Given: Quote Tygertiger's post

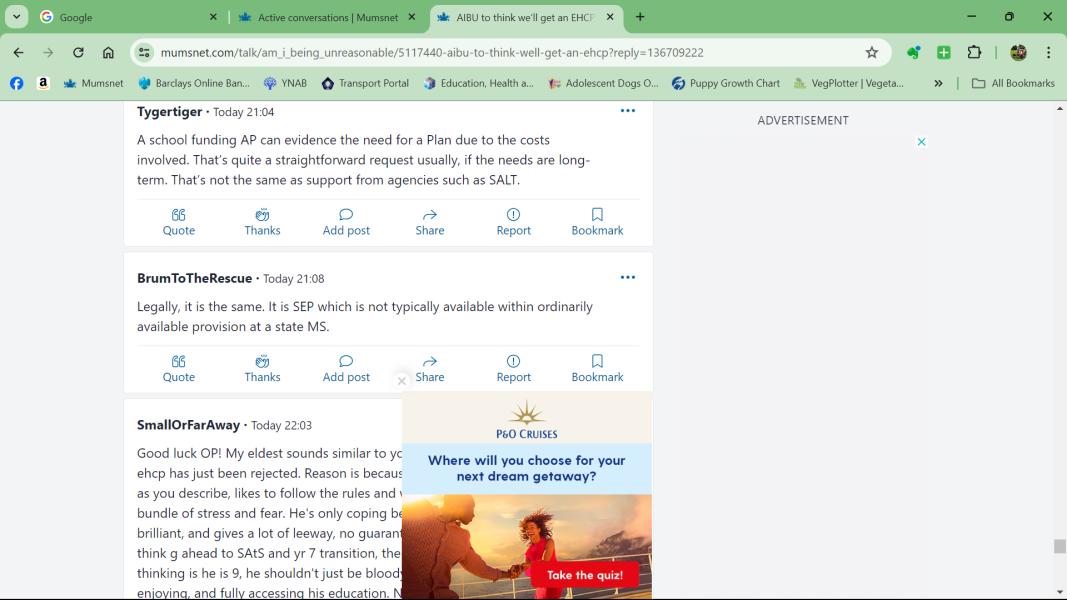Looking at the screenshot, I should [x=179, y=221].
